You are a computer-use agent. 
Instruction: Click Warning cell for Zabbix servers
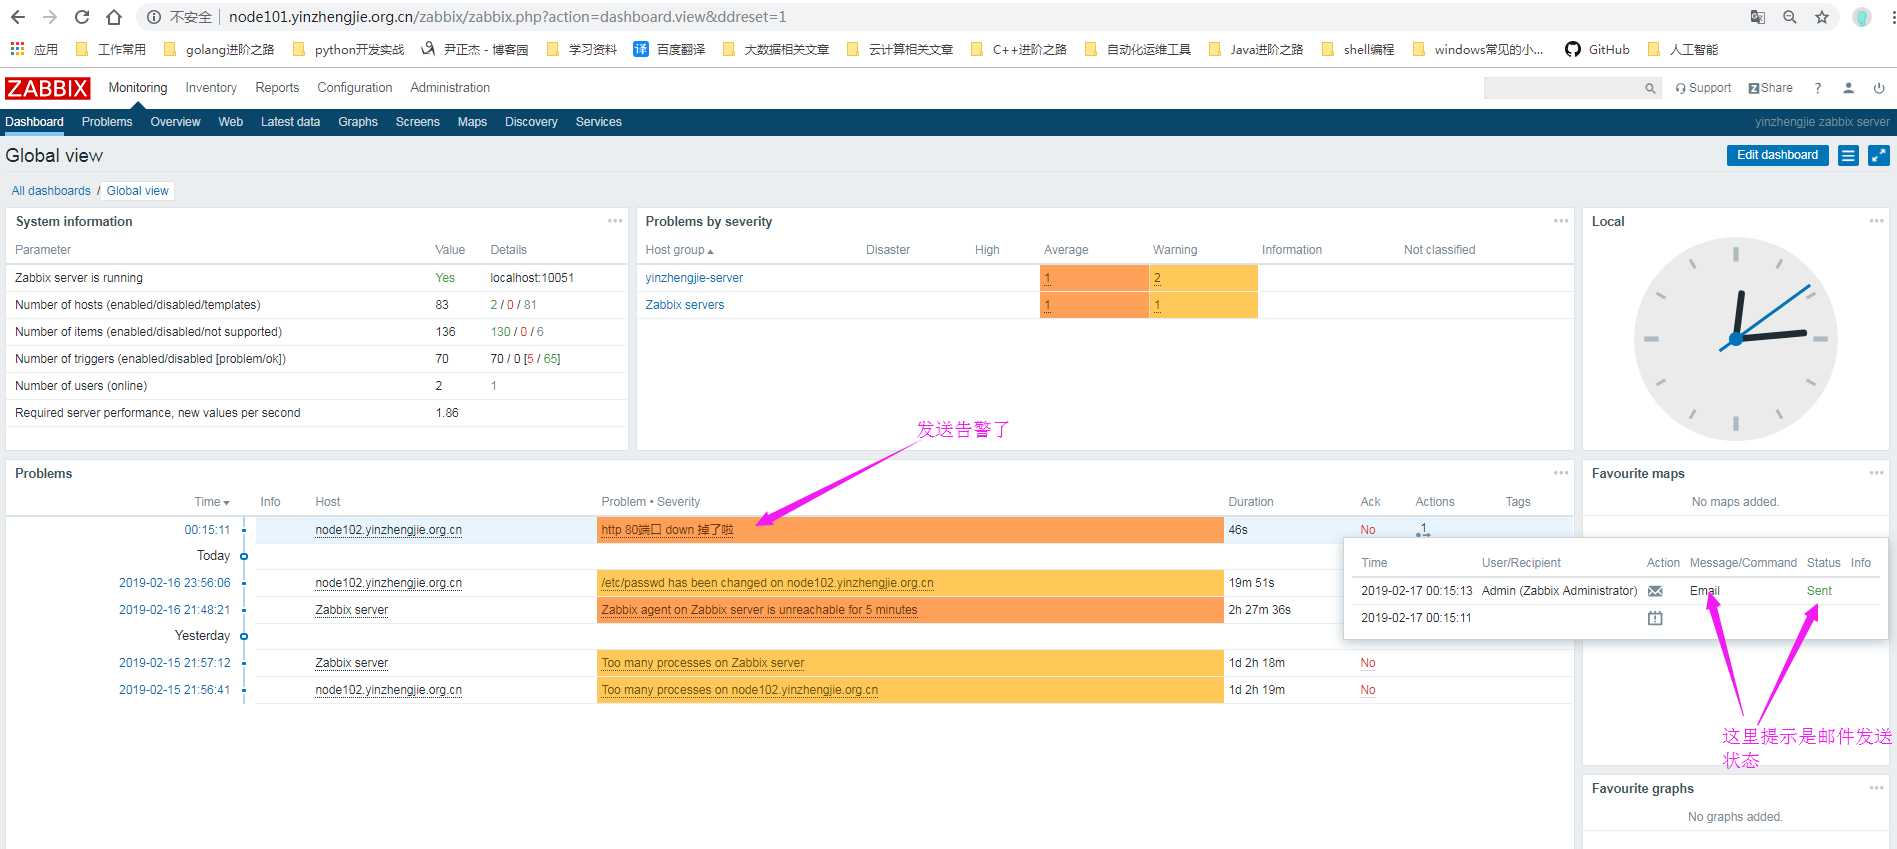(1203, 305)
